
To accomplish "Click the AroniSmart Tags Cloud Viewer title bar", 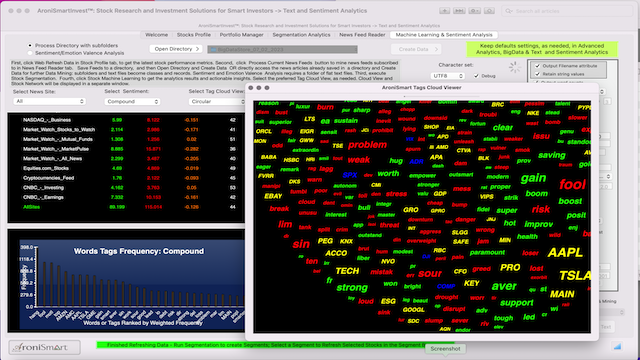I will point(422,87).
